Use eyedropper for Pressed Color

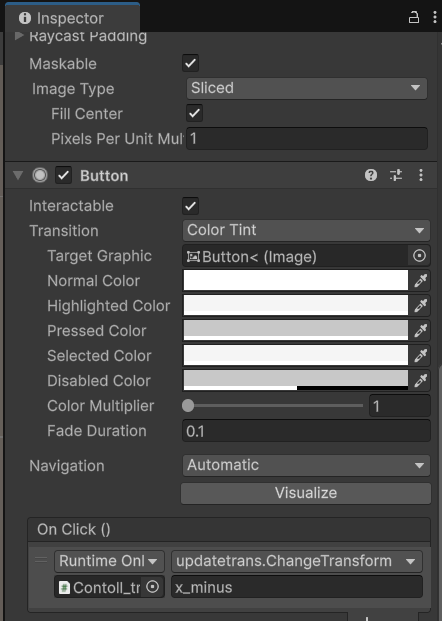pos(420,331)
